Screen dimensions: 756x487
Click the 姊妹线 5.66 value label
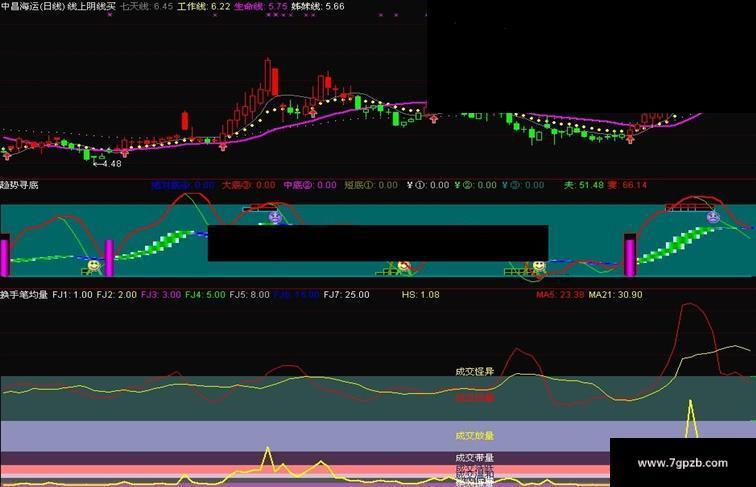(x=318, y=6)
